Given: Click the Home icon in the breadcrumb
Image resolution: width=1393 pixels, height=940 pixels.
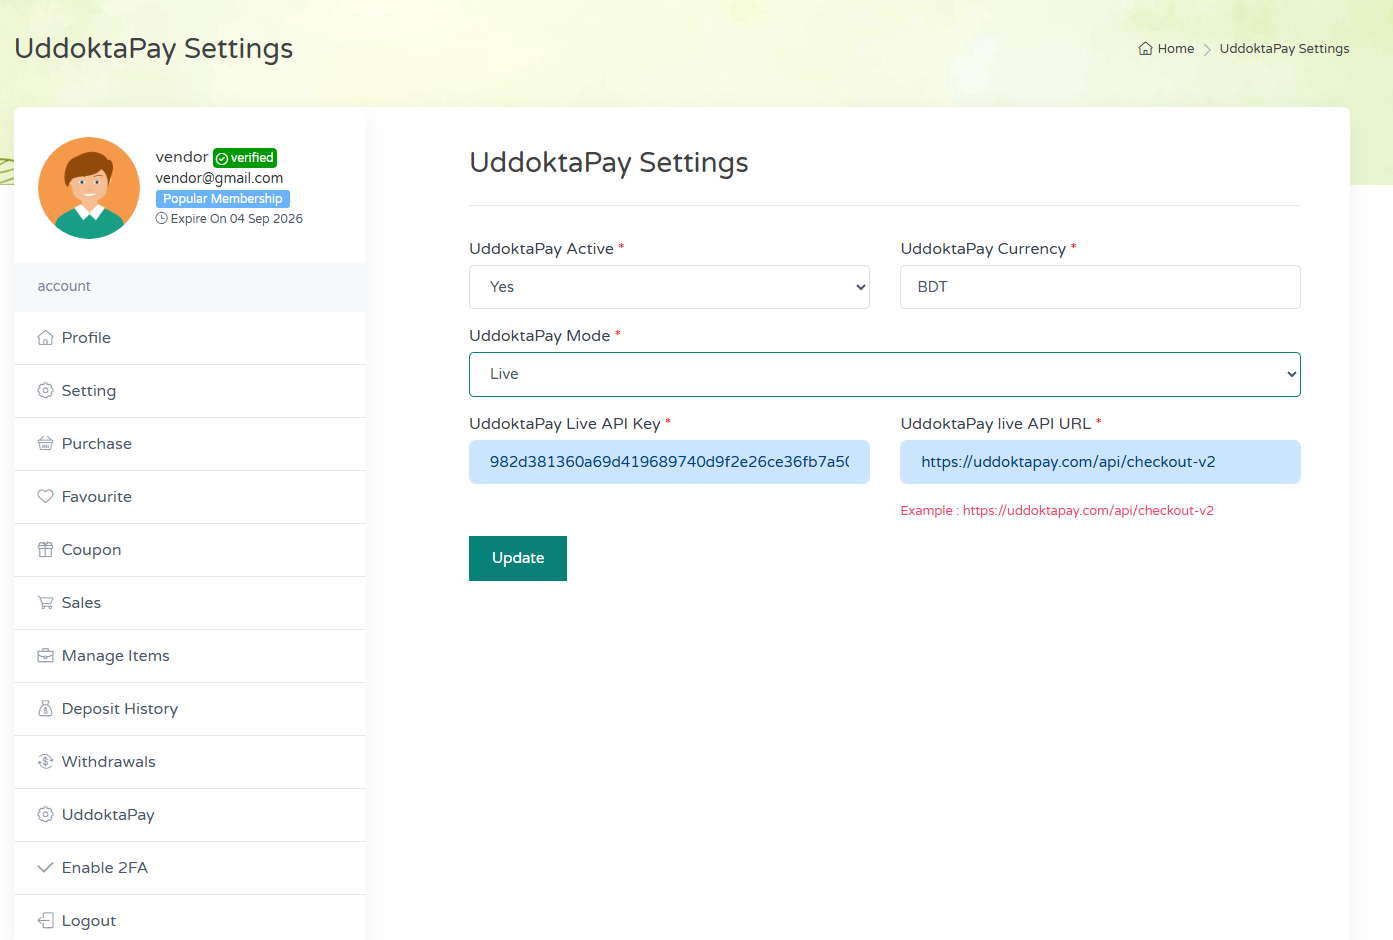Looking at the screenshot, I should pyautogui.click(x=1143, y=47).
